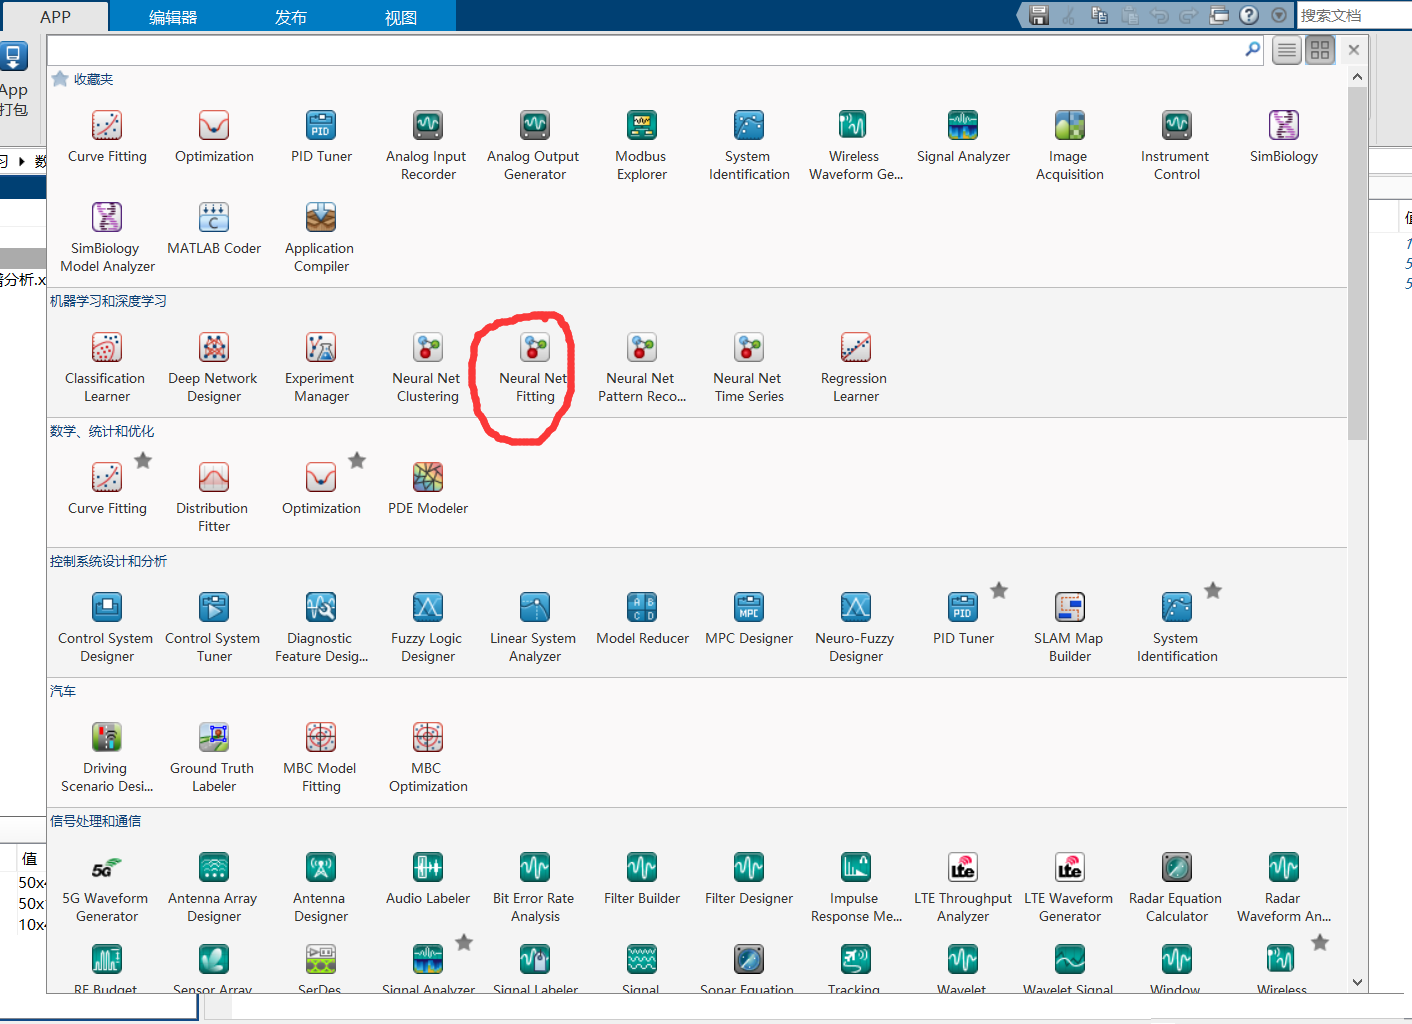Open the help question mark icon
This screenshot has width=1412, height=1024.
click(x=1249, y=15)
